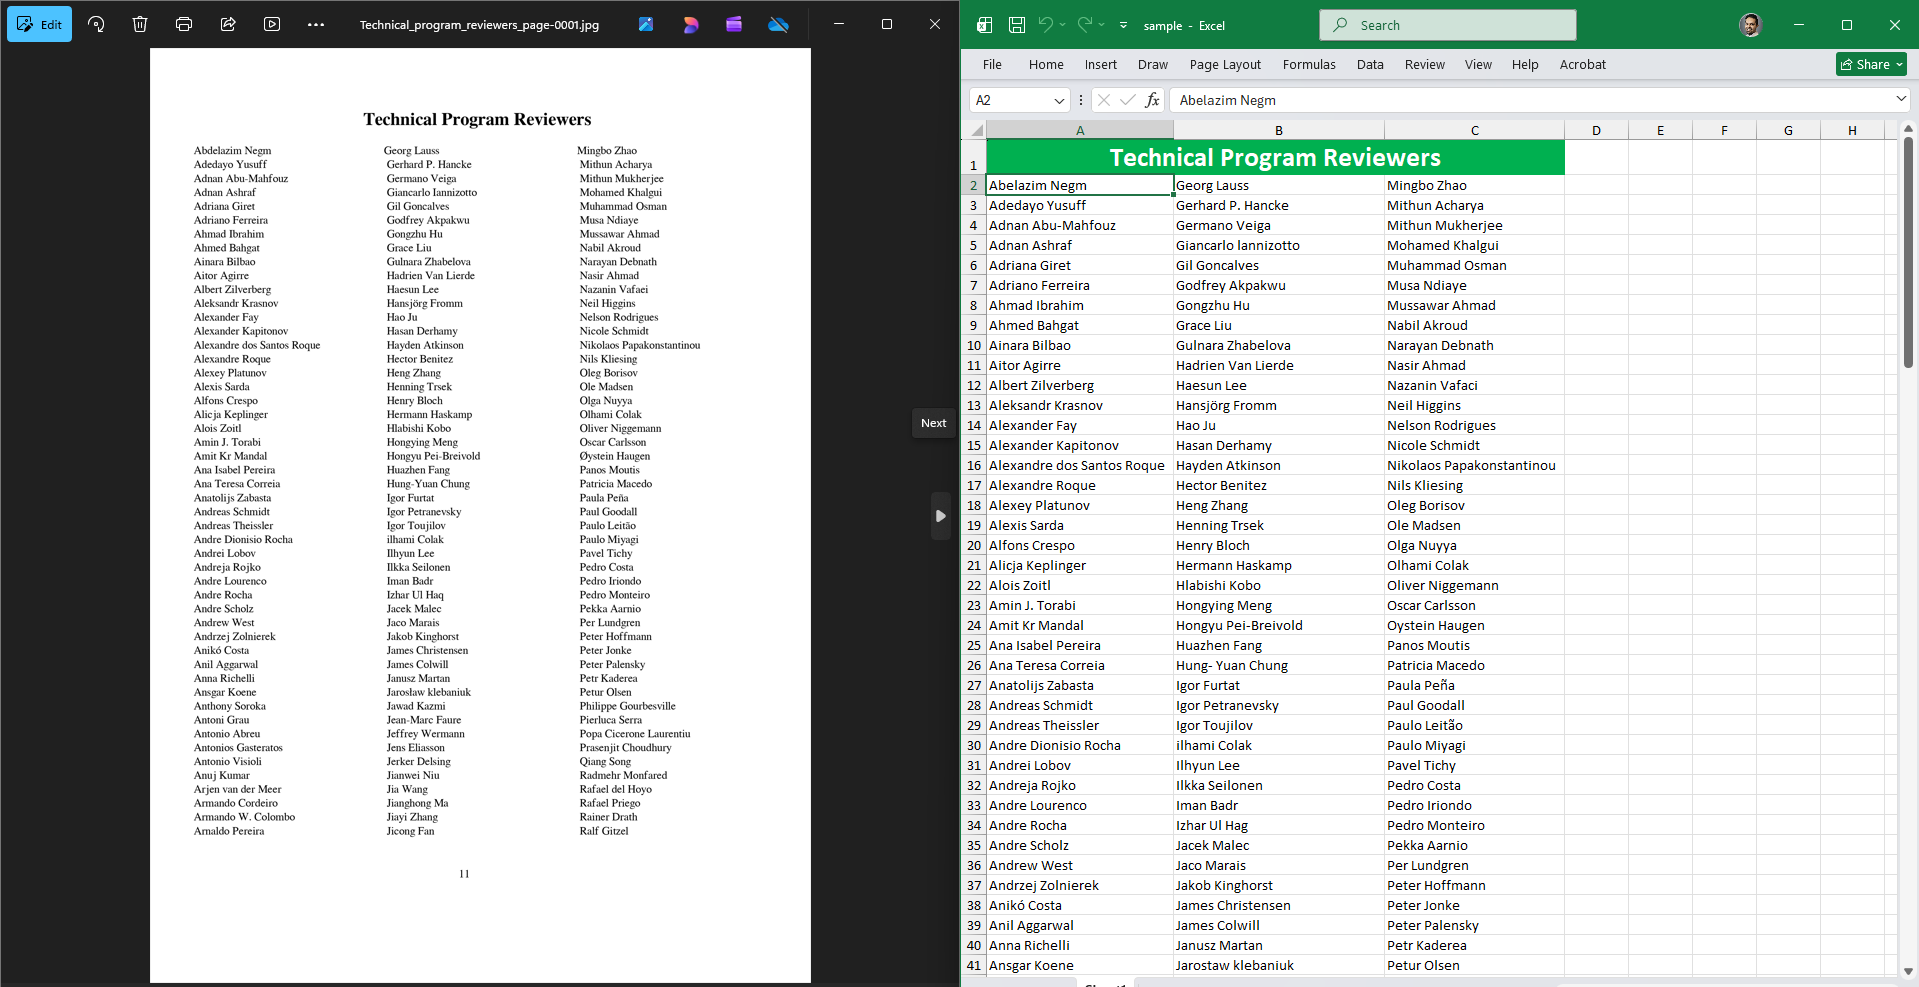Start a slideshow from the photo viewer toolbar
This screenshot has height=987, width=1919.
pyautogui.click(x=271, y=25)
